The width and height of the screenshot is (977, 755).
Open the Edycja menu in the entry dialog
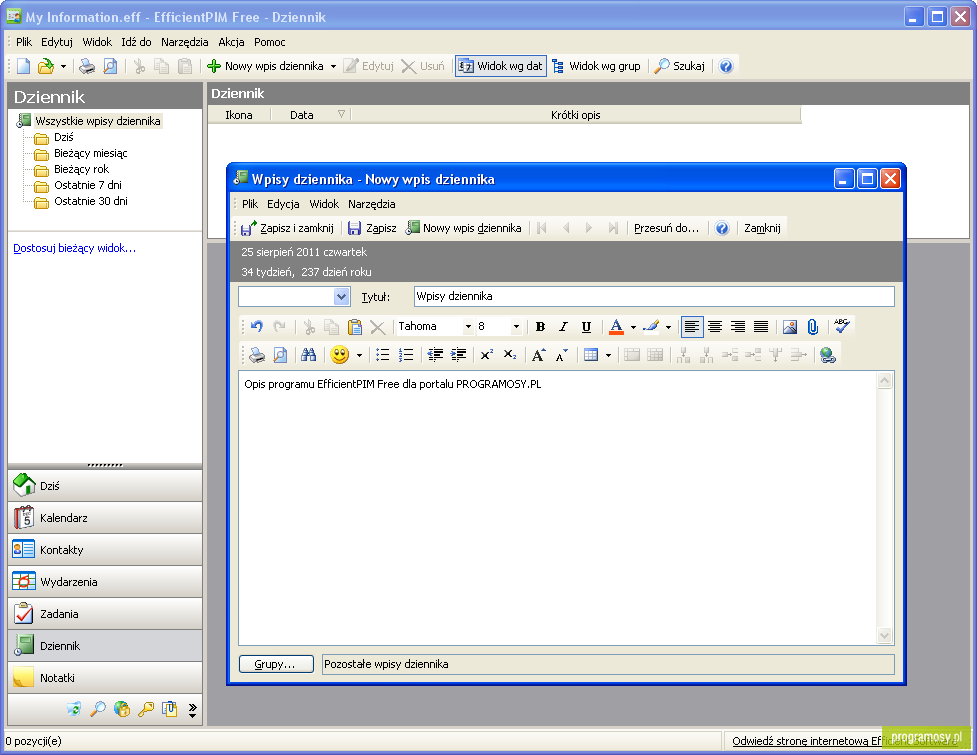pos(283,204)
